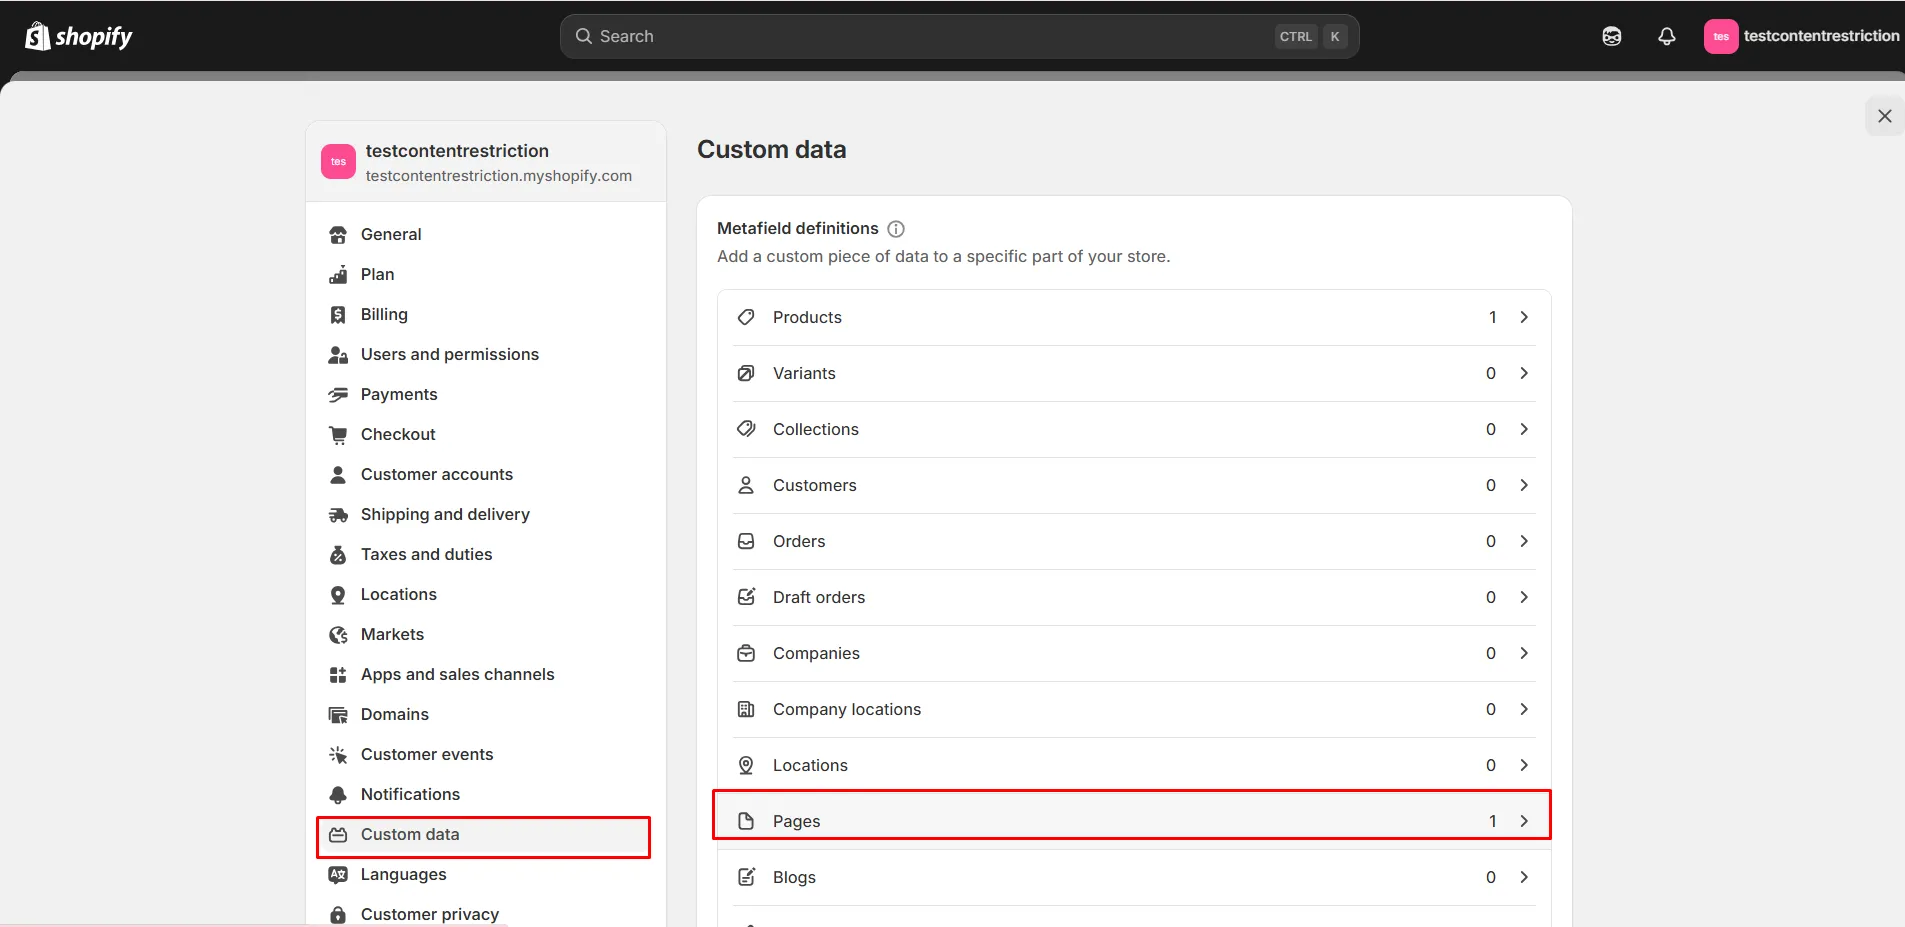The height and width of the screenshot is (927, 1905).
Task: Click the Checkout cart icon
Action: coord(338,434)
